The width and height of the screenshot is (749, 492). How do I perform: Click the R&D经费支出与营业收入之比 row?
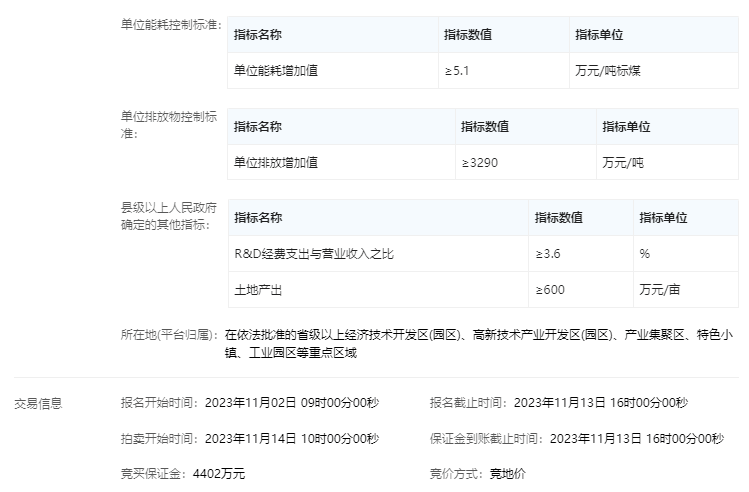pyautogui.click(x=314, y=254)
